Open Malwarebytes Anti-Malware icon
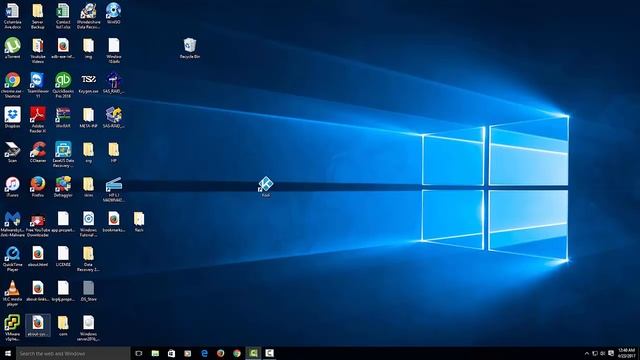Screen dimensions: 640x360 13,224
